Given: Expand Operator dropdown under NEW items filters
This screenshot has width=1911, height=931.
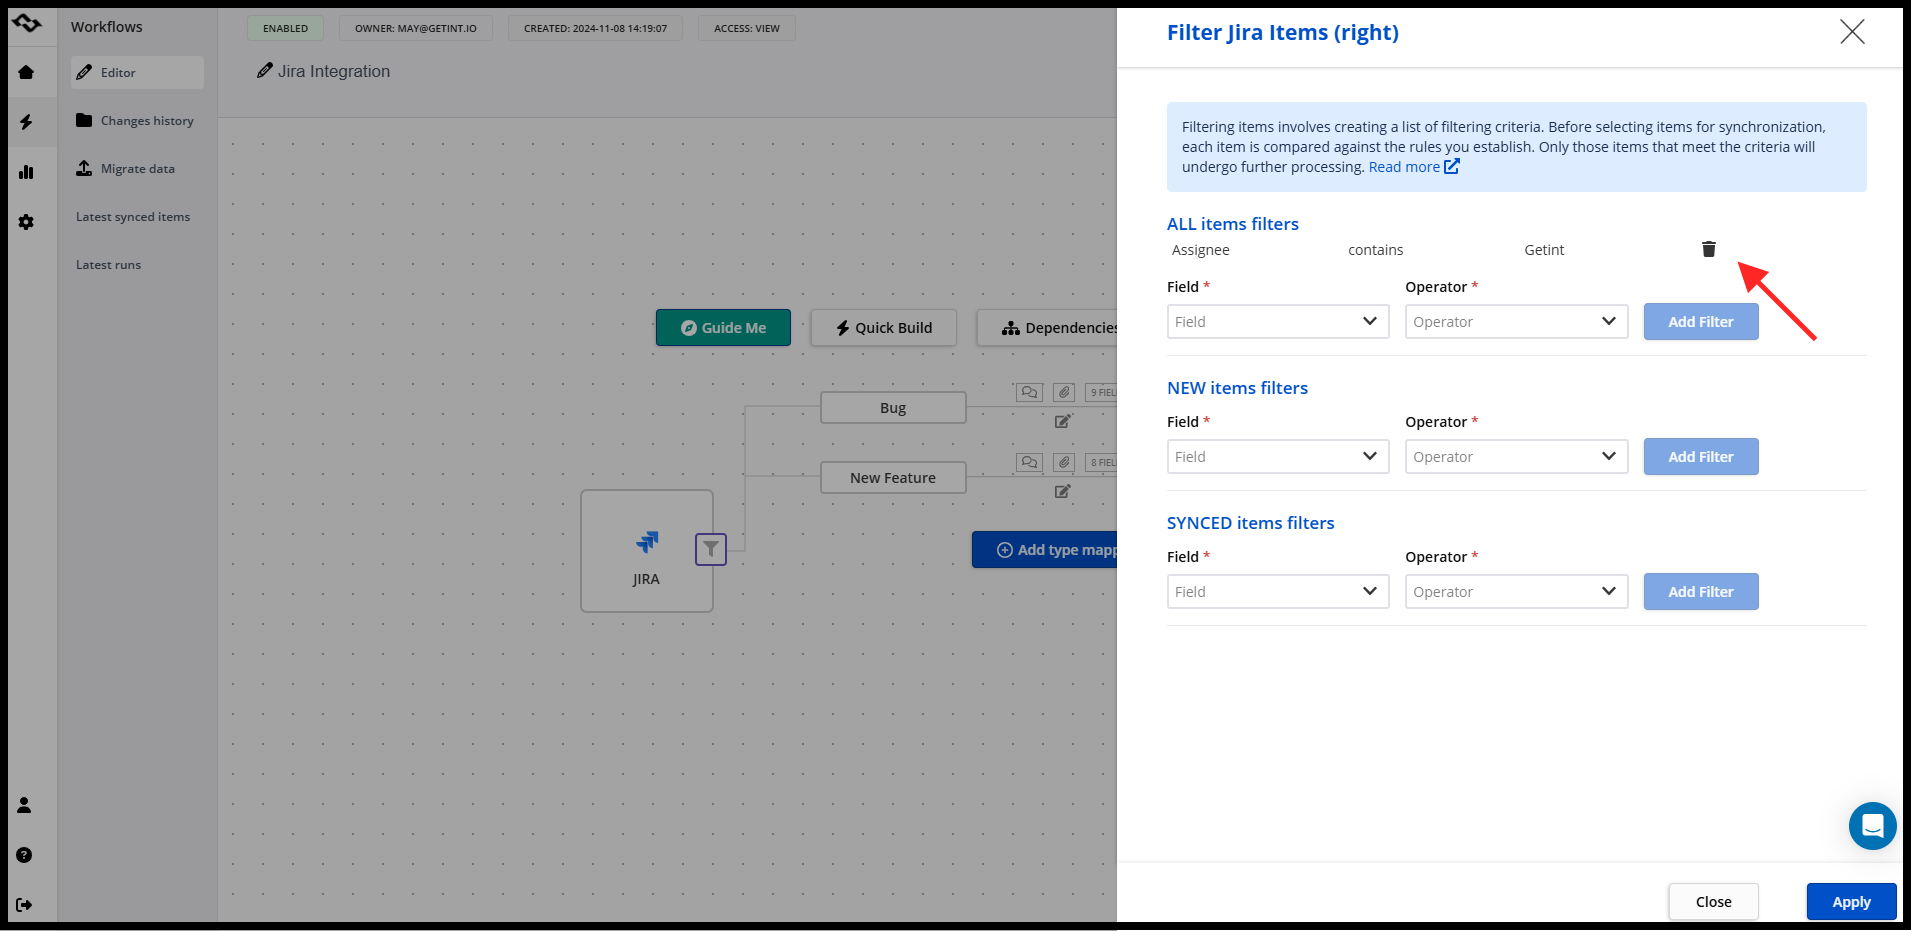Looking at the screenshot, I should point(1515,457).
